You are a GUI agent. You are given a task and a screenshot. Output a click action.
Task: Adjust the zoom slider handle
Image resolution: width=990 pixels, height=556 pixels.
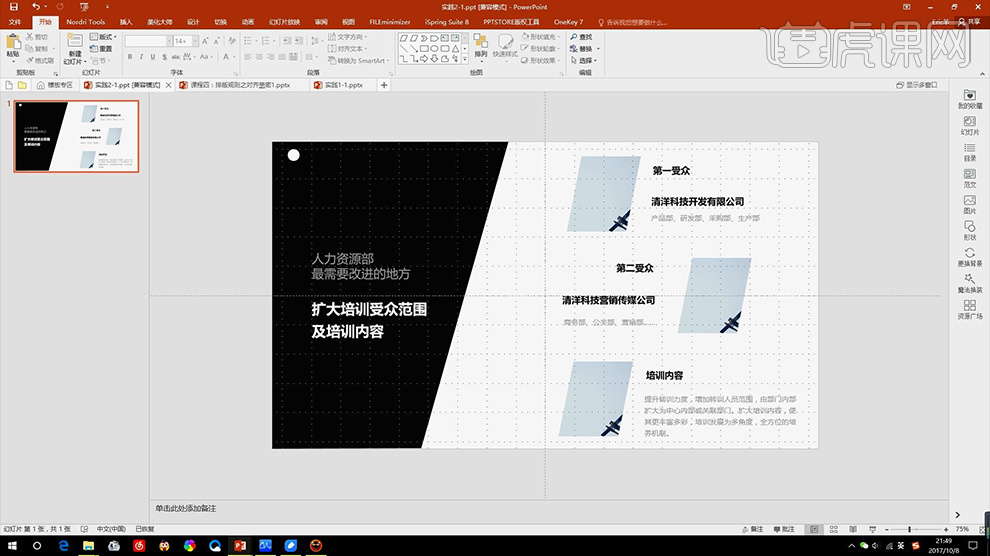tap(909, 529)
